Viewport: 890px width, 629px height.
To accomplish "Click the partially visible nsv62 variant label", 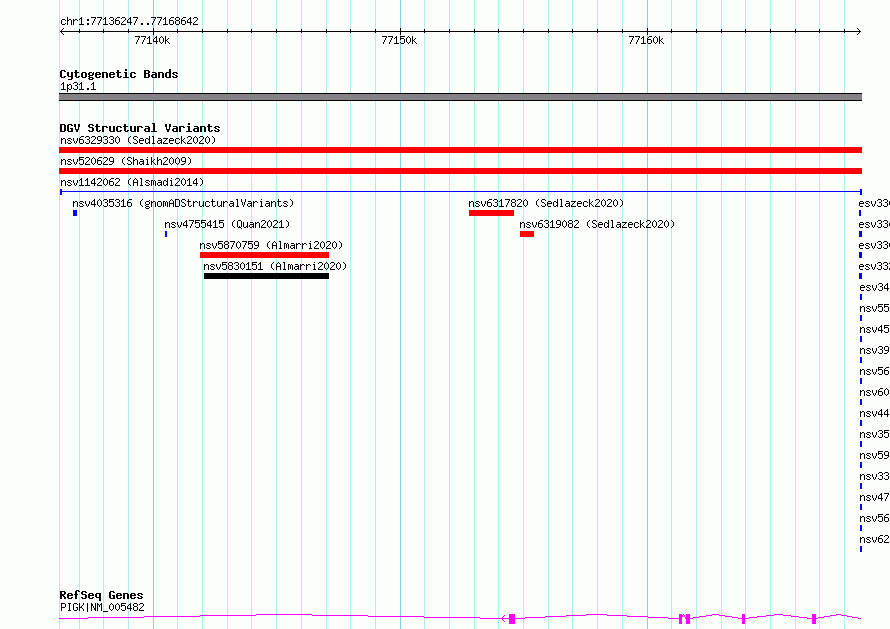I will coord(874,539).
